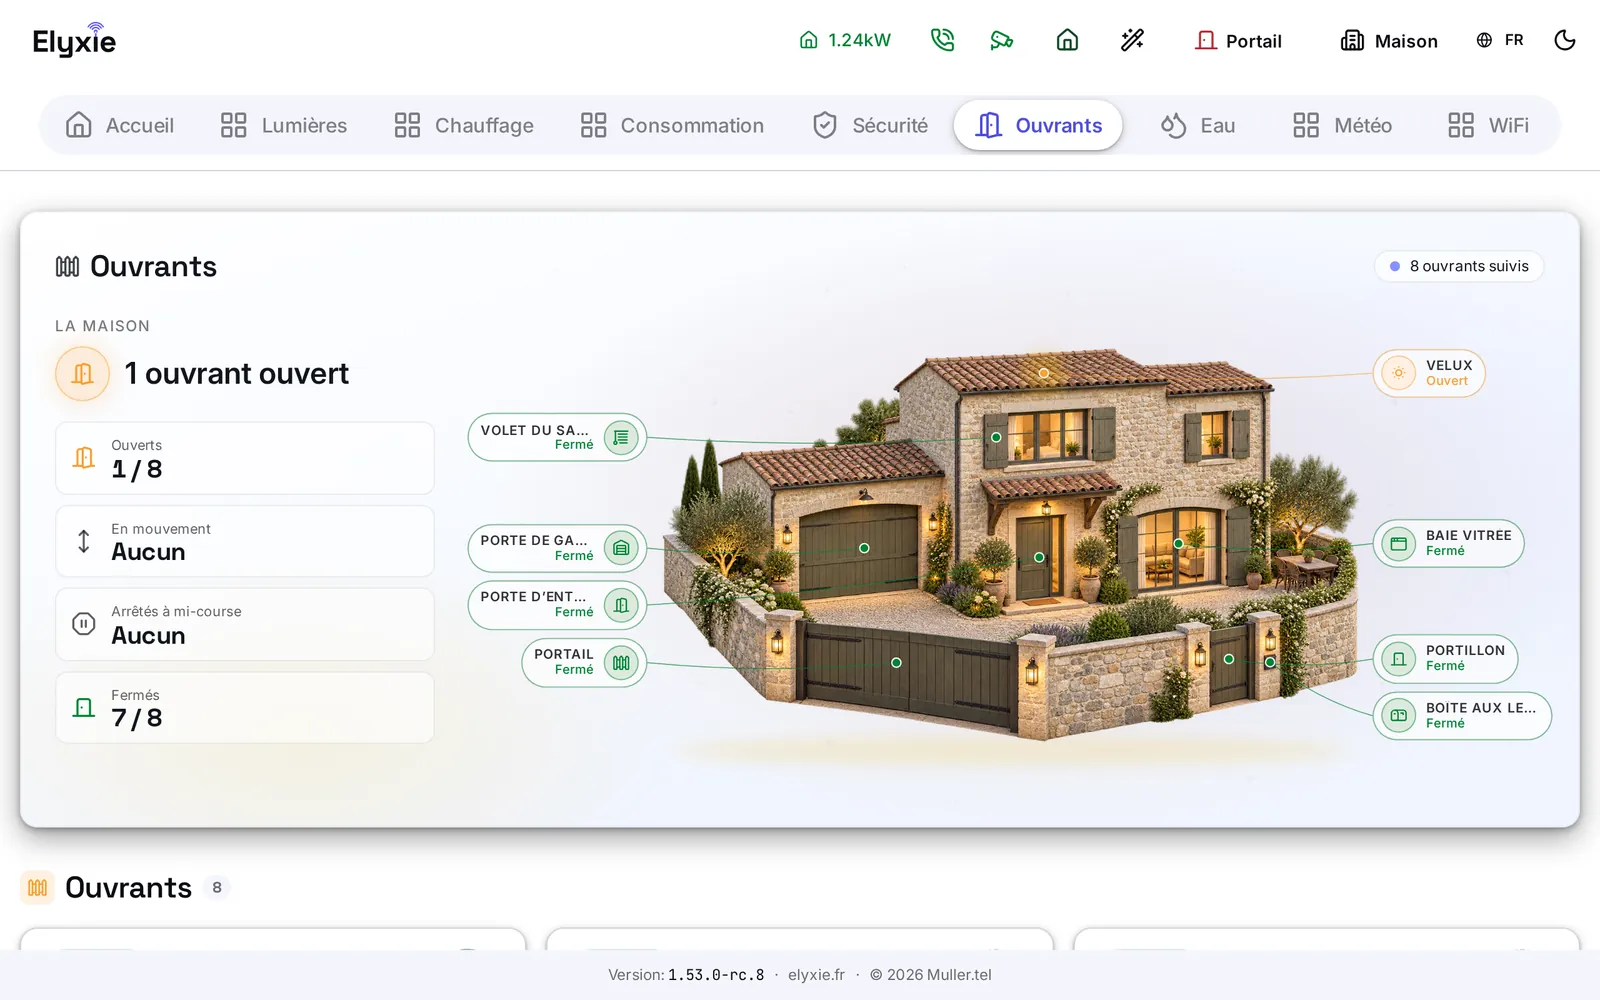Switch to the WiFi tab
This screenshot has height=1000, width=1600.
click(1489, 125)
